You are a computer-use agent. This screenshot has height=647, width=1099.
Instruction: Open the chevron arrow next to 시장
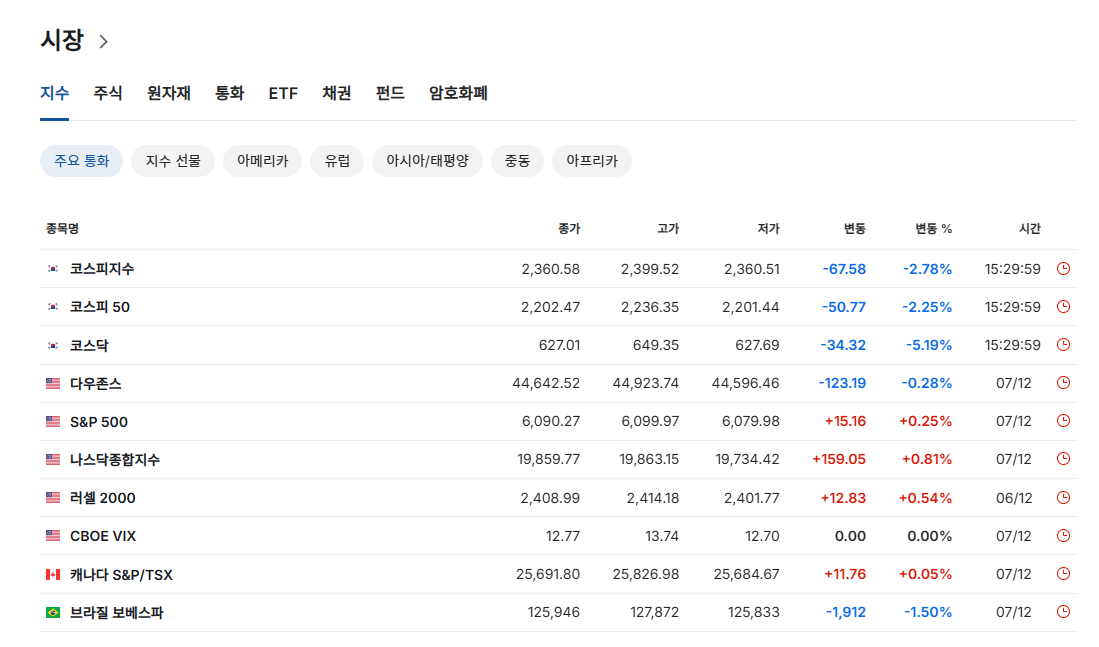[x=103, y=41]
